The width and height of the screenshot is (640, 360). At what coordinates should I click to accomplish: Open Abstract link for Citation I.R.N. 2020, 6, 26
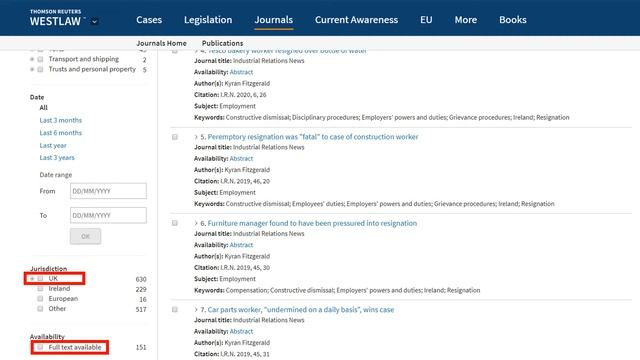(x=241, y=72)
